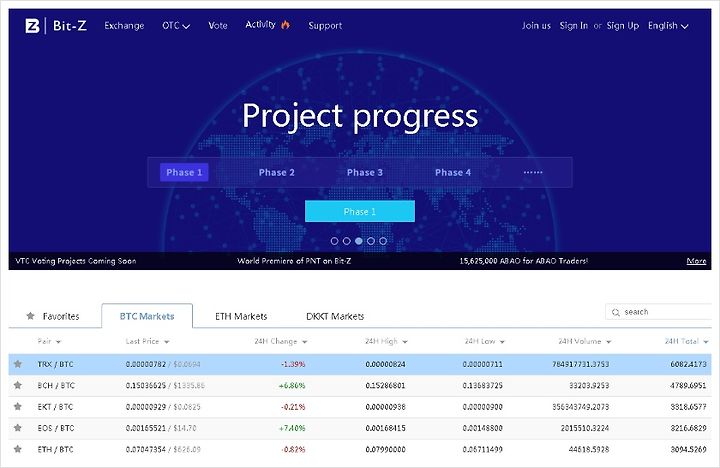Select the first carousel dot
This screenshot has width=720, height=468.
pos(334,241)
